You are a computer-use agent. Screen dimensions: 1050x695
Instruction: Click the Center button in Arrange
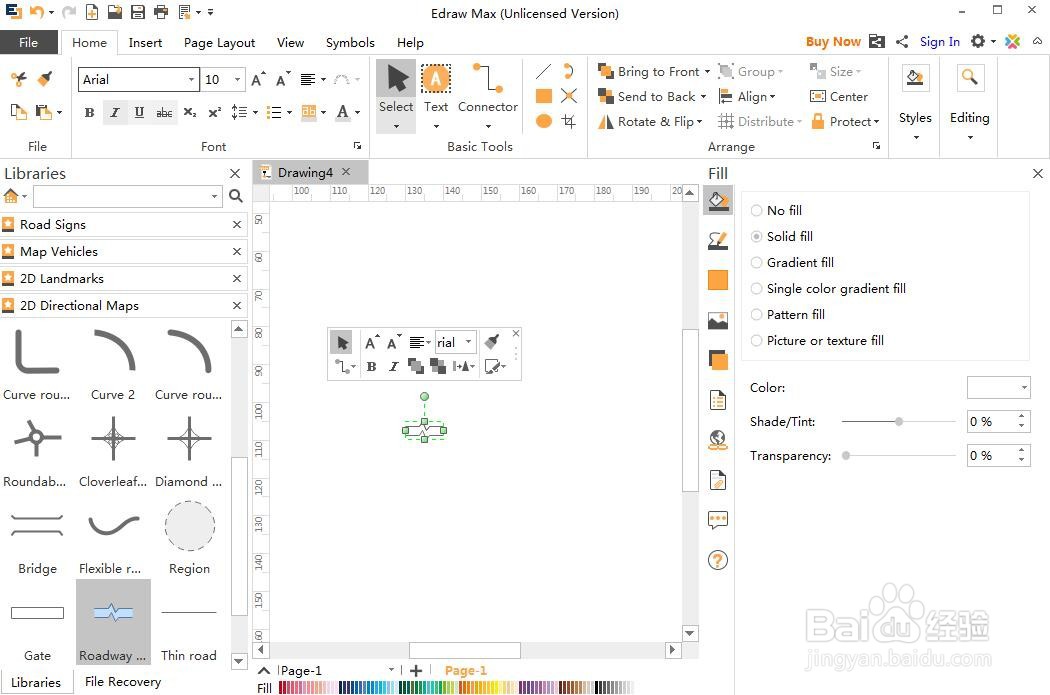pos(838,96)
